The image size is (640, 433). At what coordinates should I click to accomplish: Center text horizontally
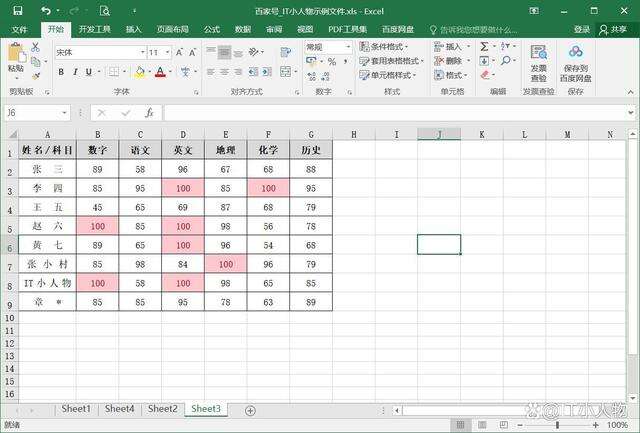pyautogui.click(x=224, y=72)
